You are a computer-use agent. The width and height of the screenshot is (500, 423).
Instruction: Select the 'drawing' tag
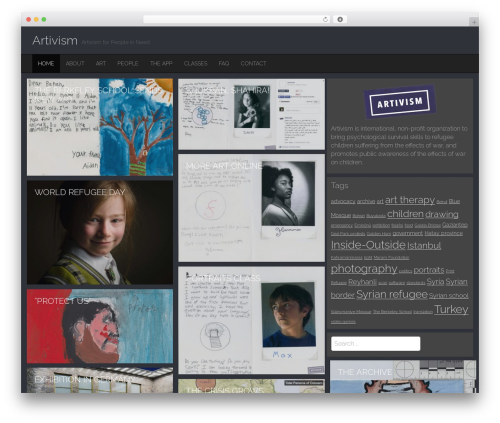click(x=442, y=214)
